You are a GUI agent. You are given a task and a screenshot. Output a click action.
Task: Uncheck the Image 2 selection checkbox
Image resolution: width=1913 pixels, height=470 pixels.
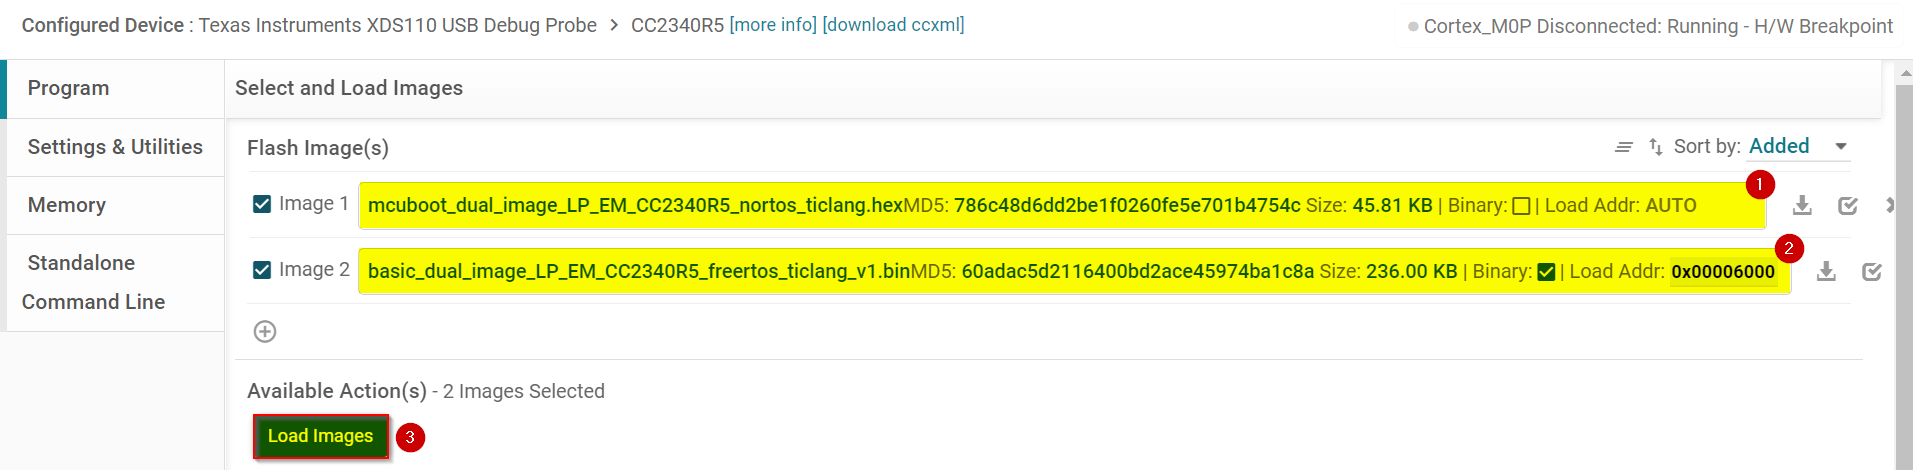[262, 270]
